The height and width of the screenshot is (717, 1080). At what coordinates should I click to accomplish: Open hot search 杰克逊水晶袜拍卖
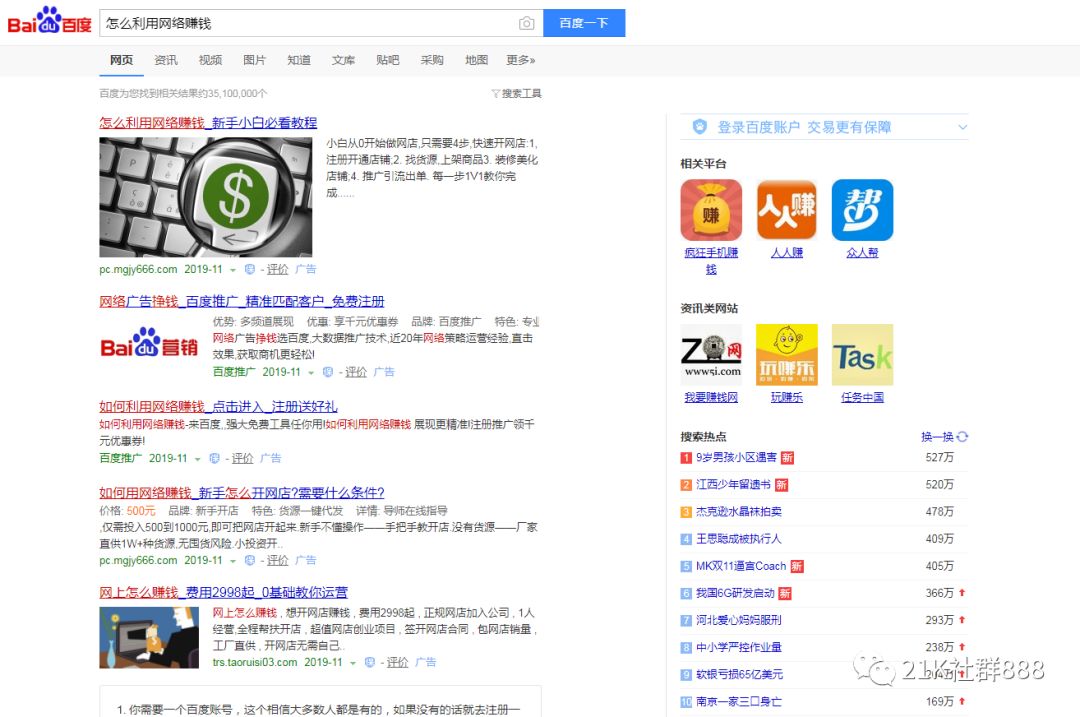[738, 512]
